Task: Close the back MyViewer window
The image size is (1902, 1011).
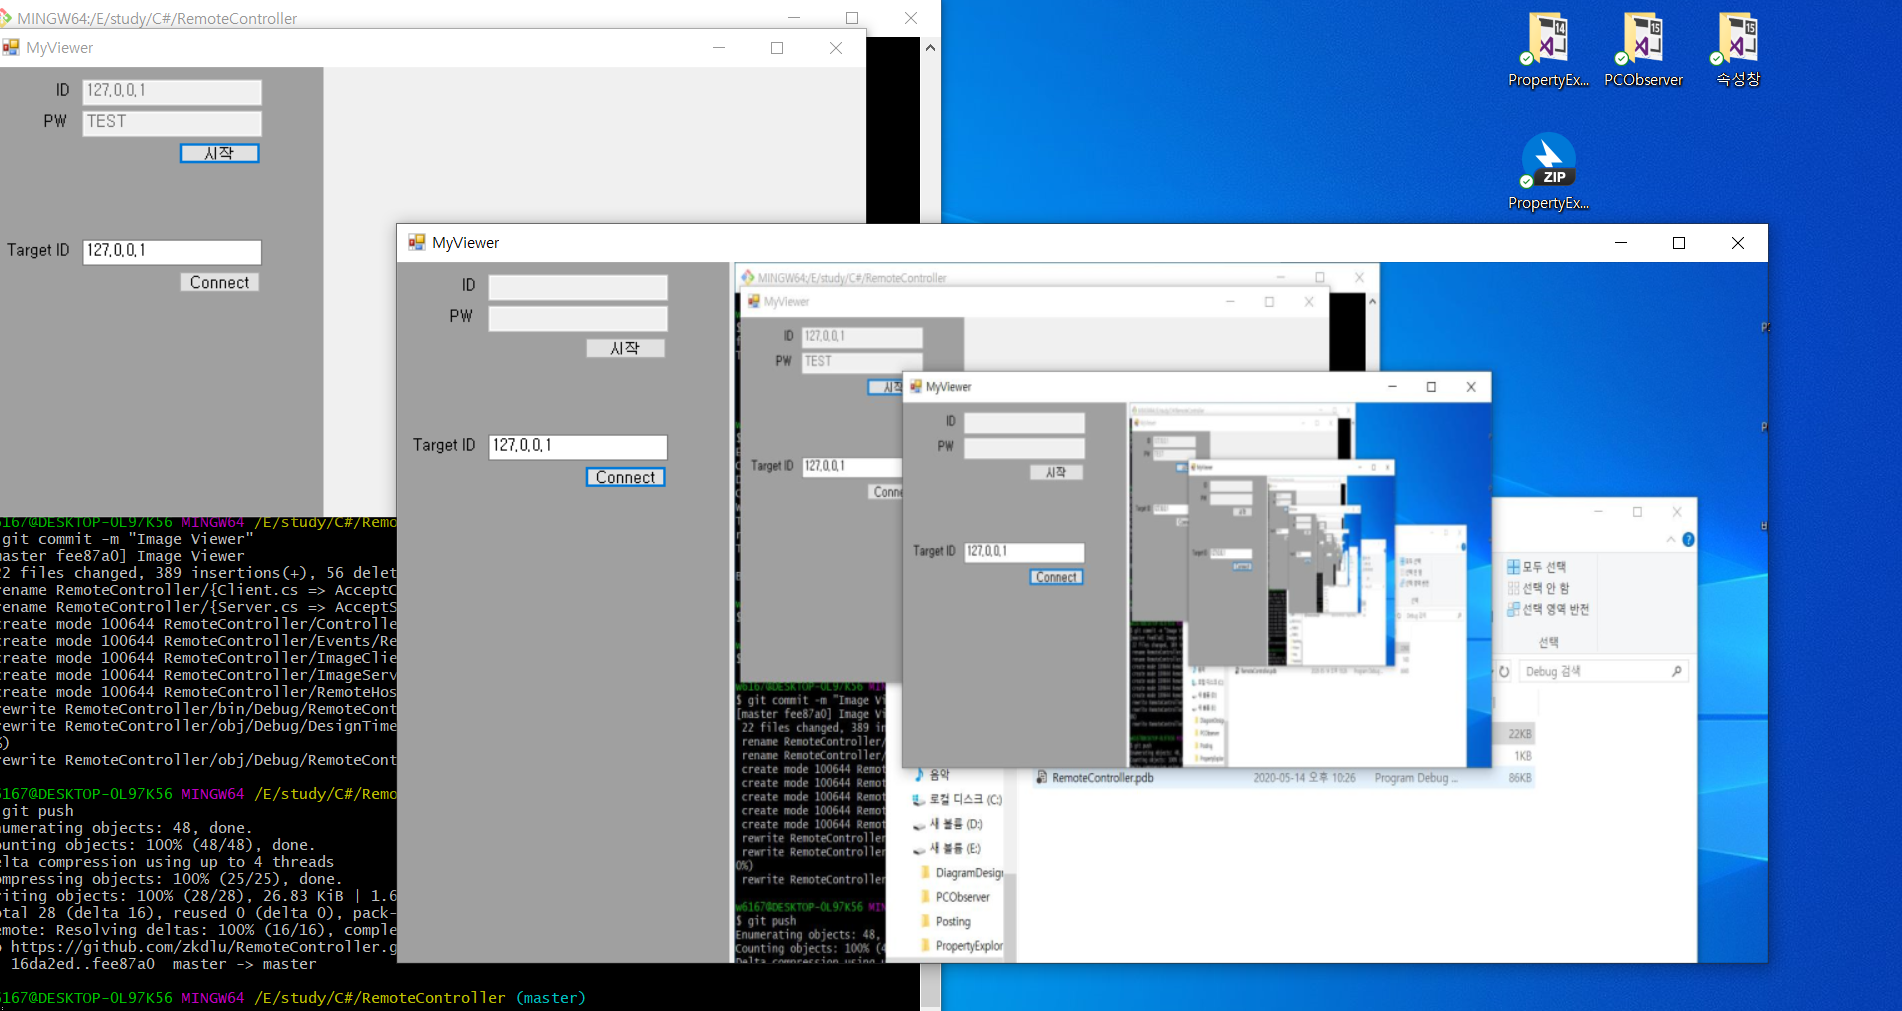Action: [x=836, y=48]
